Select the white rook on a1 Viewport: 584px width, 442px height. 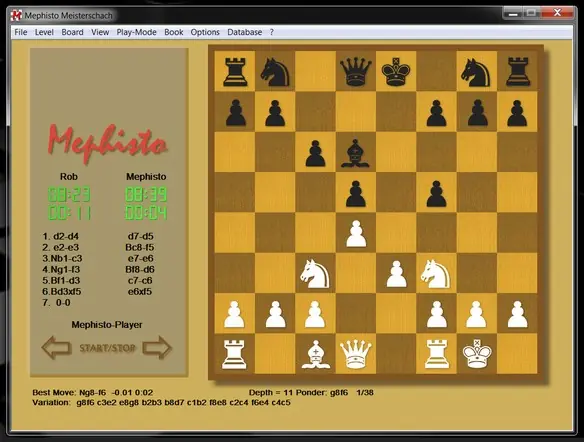pos(234,354)
